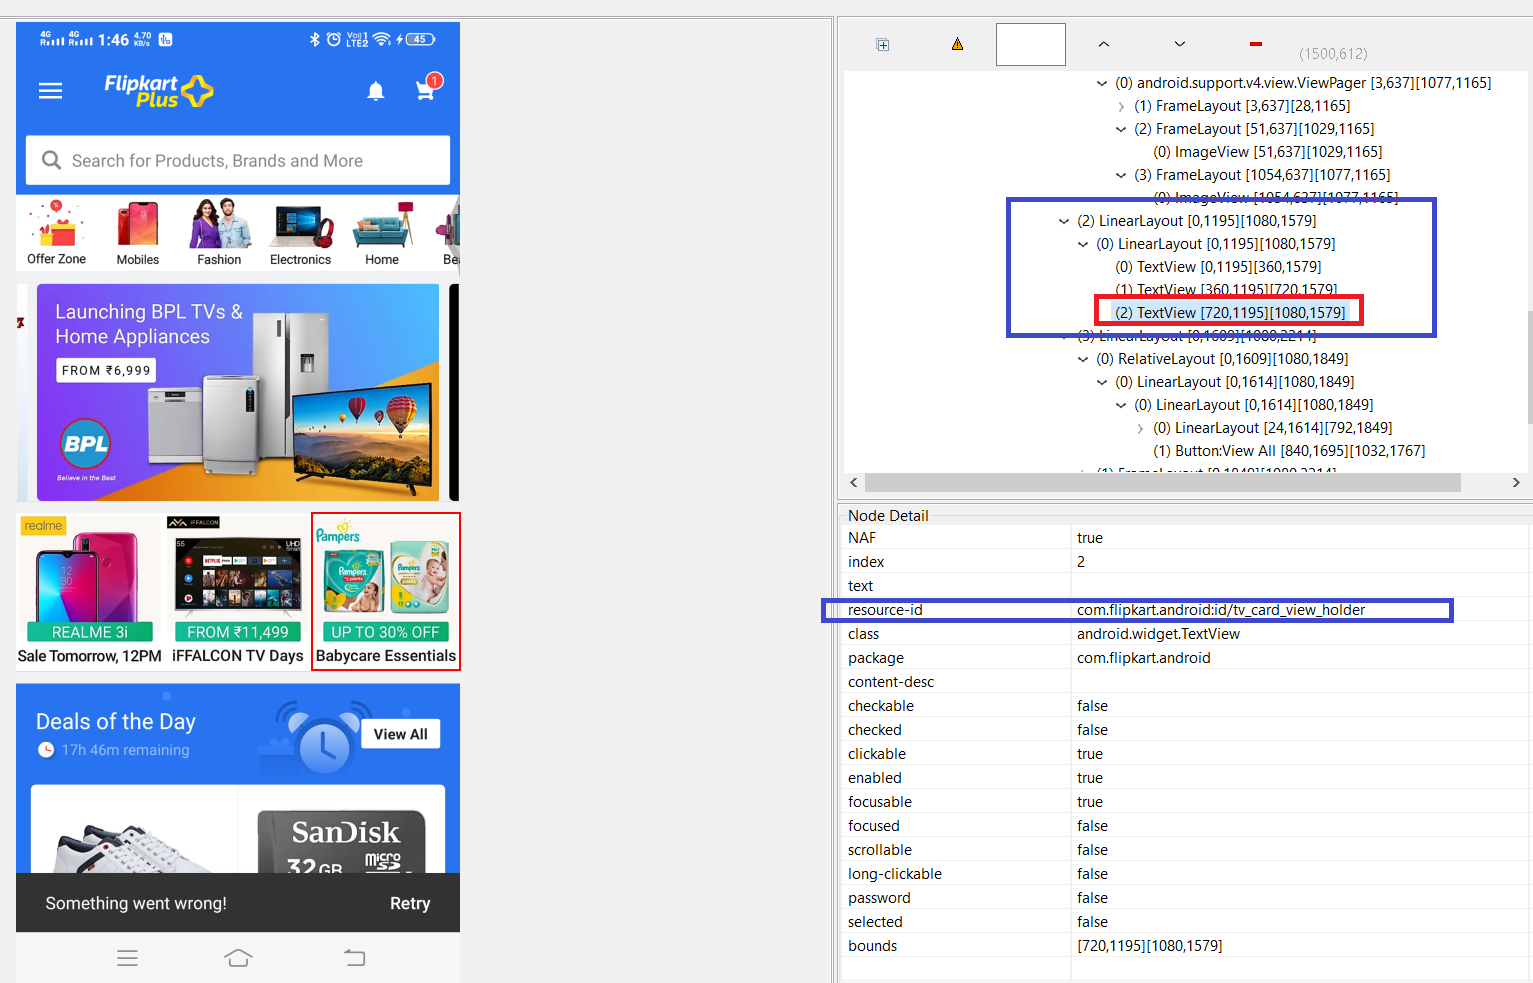The height and width of the screenshot is (983, 1533).
Task: Go to next search result arrow
Action: (1180, 44)
